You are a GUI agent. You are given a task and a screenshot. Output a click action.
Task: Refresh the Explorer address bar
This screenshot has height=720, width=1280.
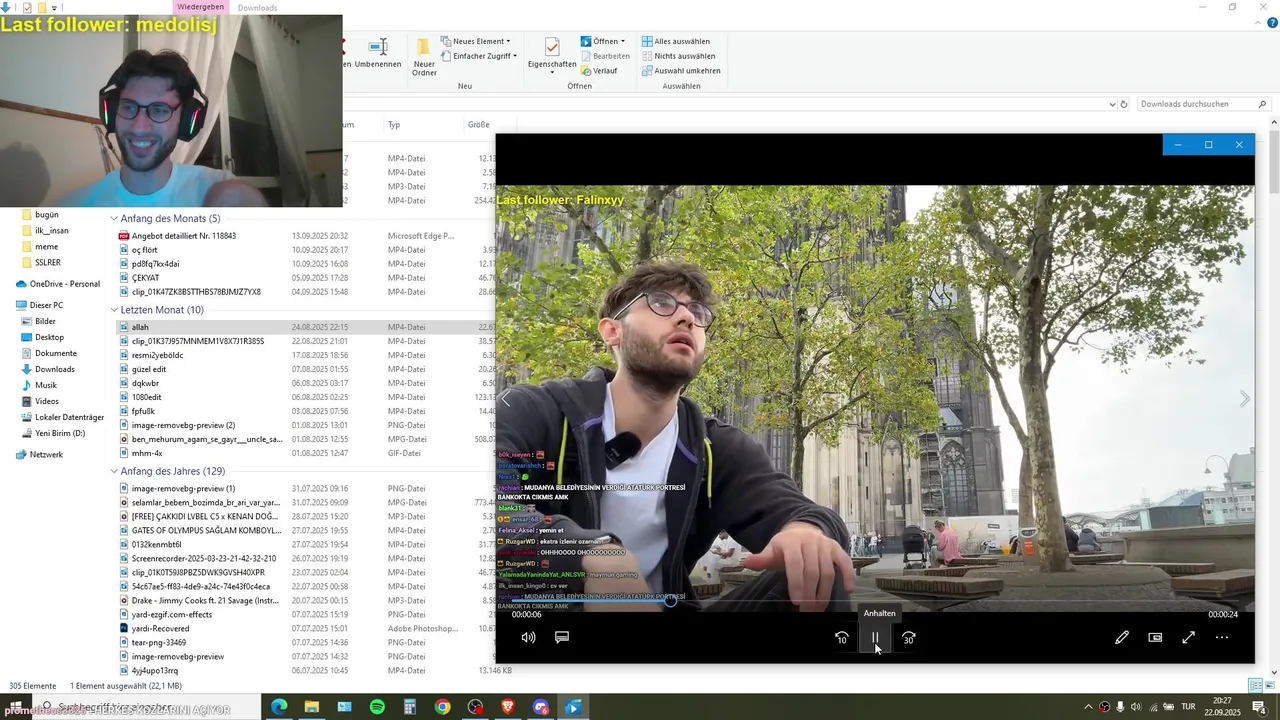pyautogui.click(x=1124, y=104)
